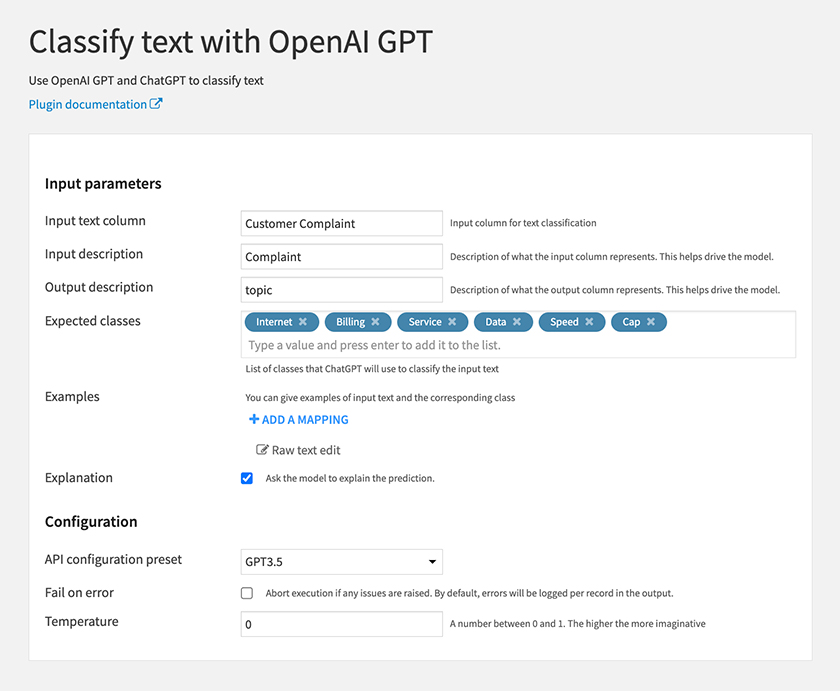Screen dimensions: 840x691
Task: Click the 'Input text column' label
Action: [95, 221]
